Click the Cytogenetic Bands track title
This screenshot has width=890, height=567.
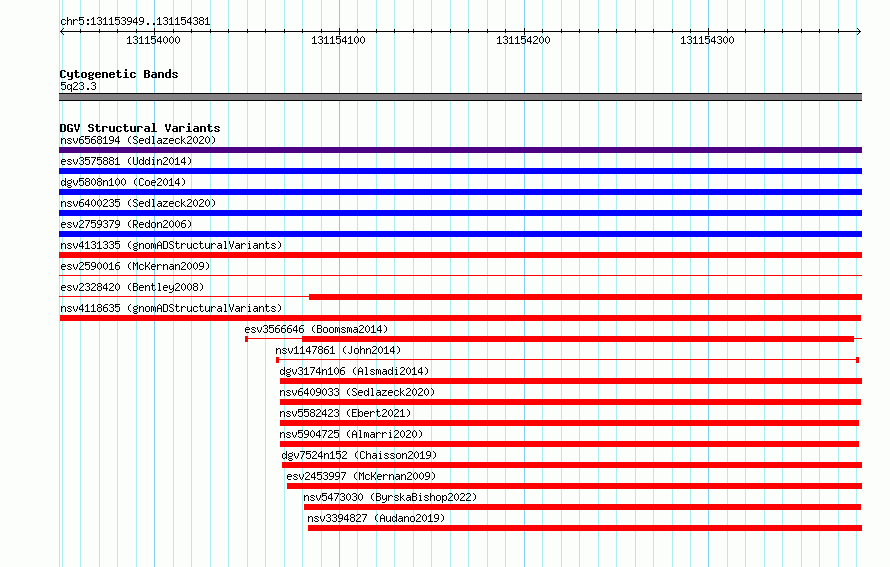tap(119, 74)
